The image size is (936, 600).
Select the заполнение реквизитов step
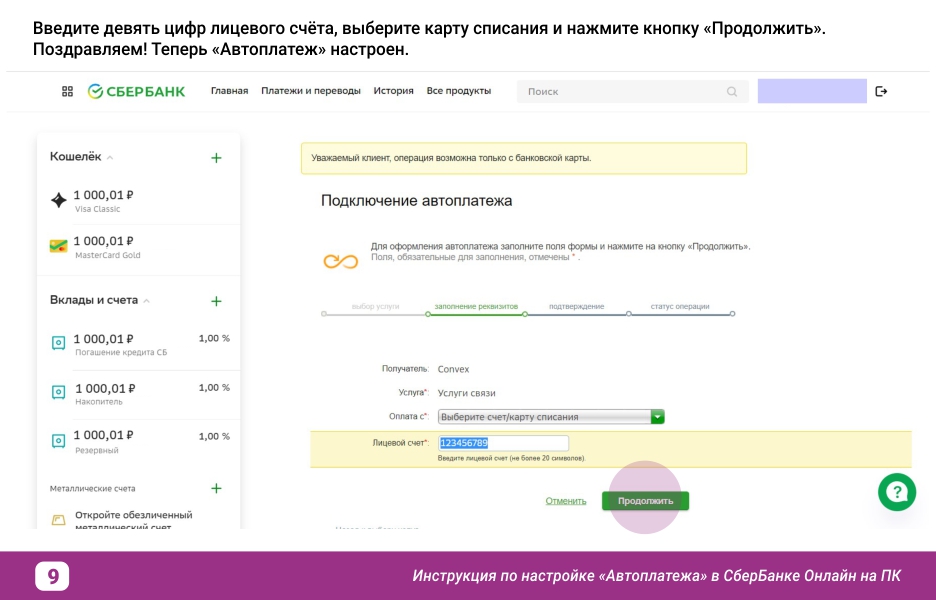point(476,306)
